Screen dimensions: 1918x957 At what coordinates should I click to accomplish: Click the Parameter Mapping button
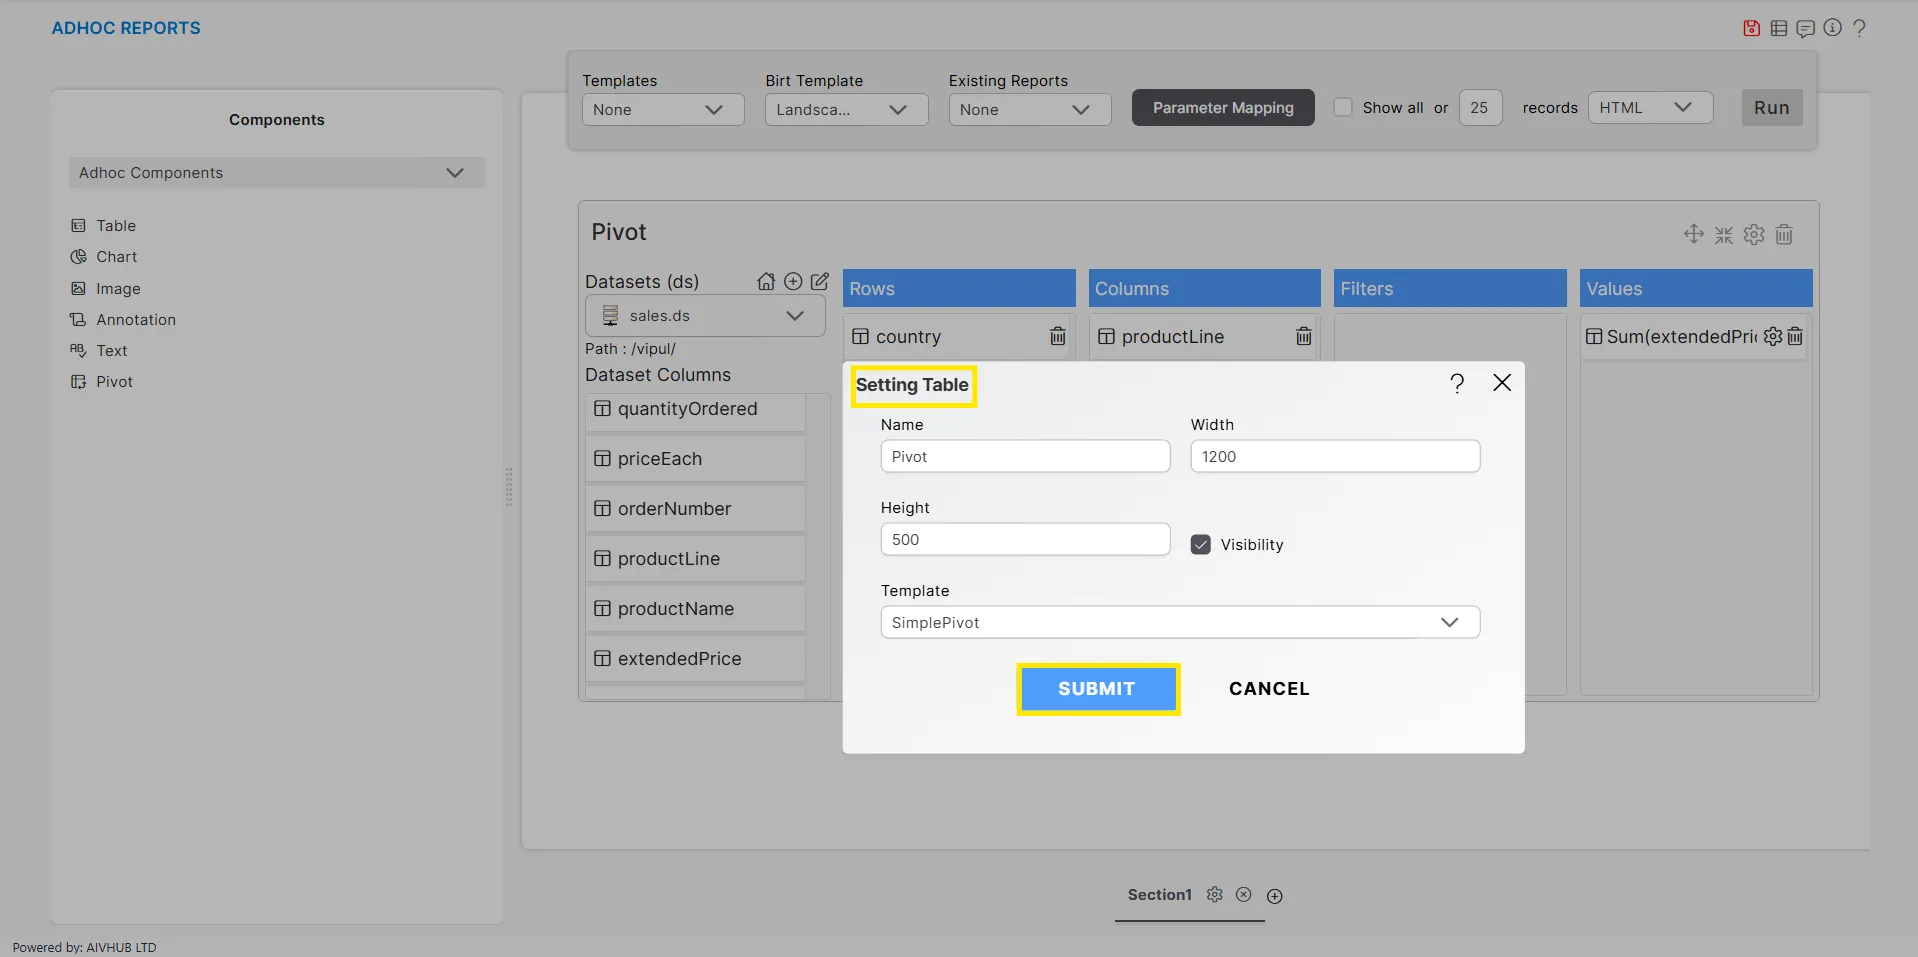click(x=1222, y=108)
